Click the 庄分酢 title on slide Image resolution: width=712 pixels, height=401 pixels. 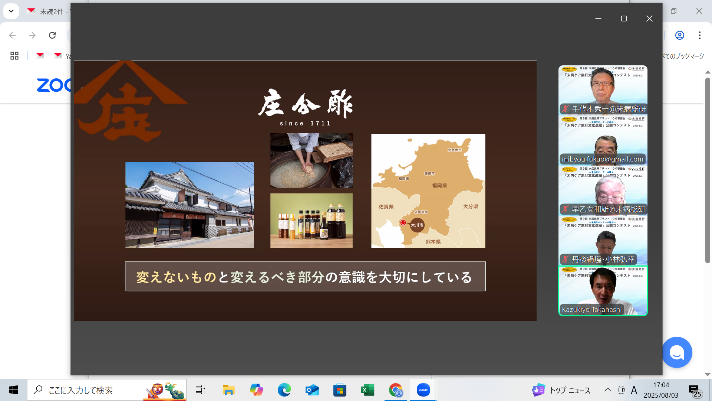(306, 104)
